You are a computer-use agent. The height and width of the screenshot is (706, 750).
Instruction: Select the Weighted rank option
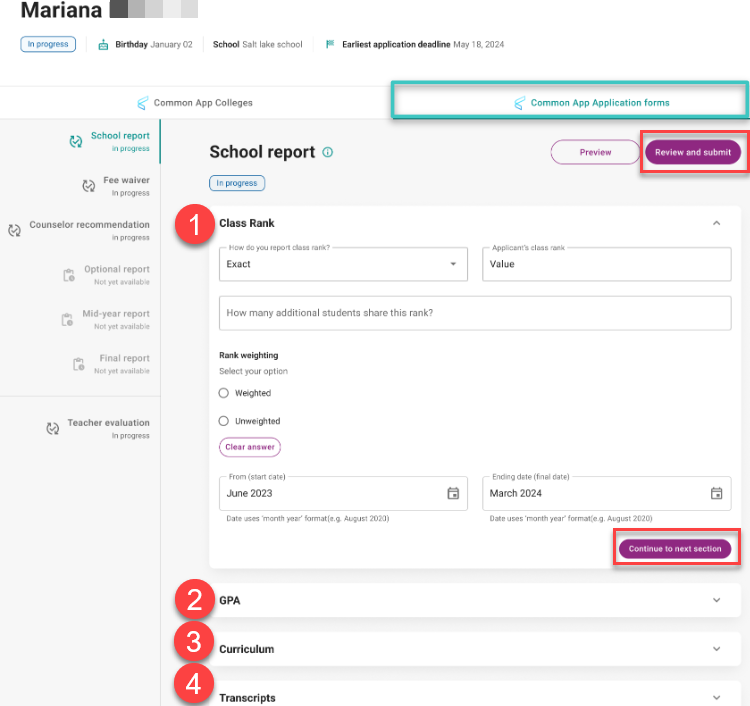(224, 393)
